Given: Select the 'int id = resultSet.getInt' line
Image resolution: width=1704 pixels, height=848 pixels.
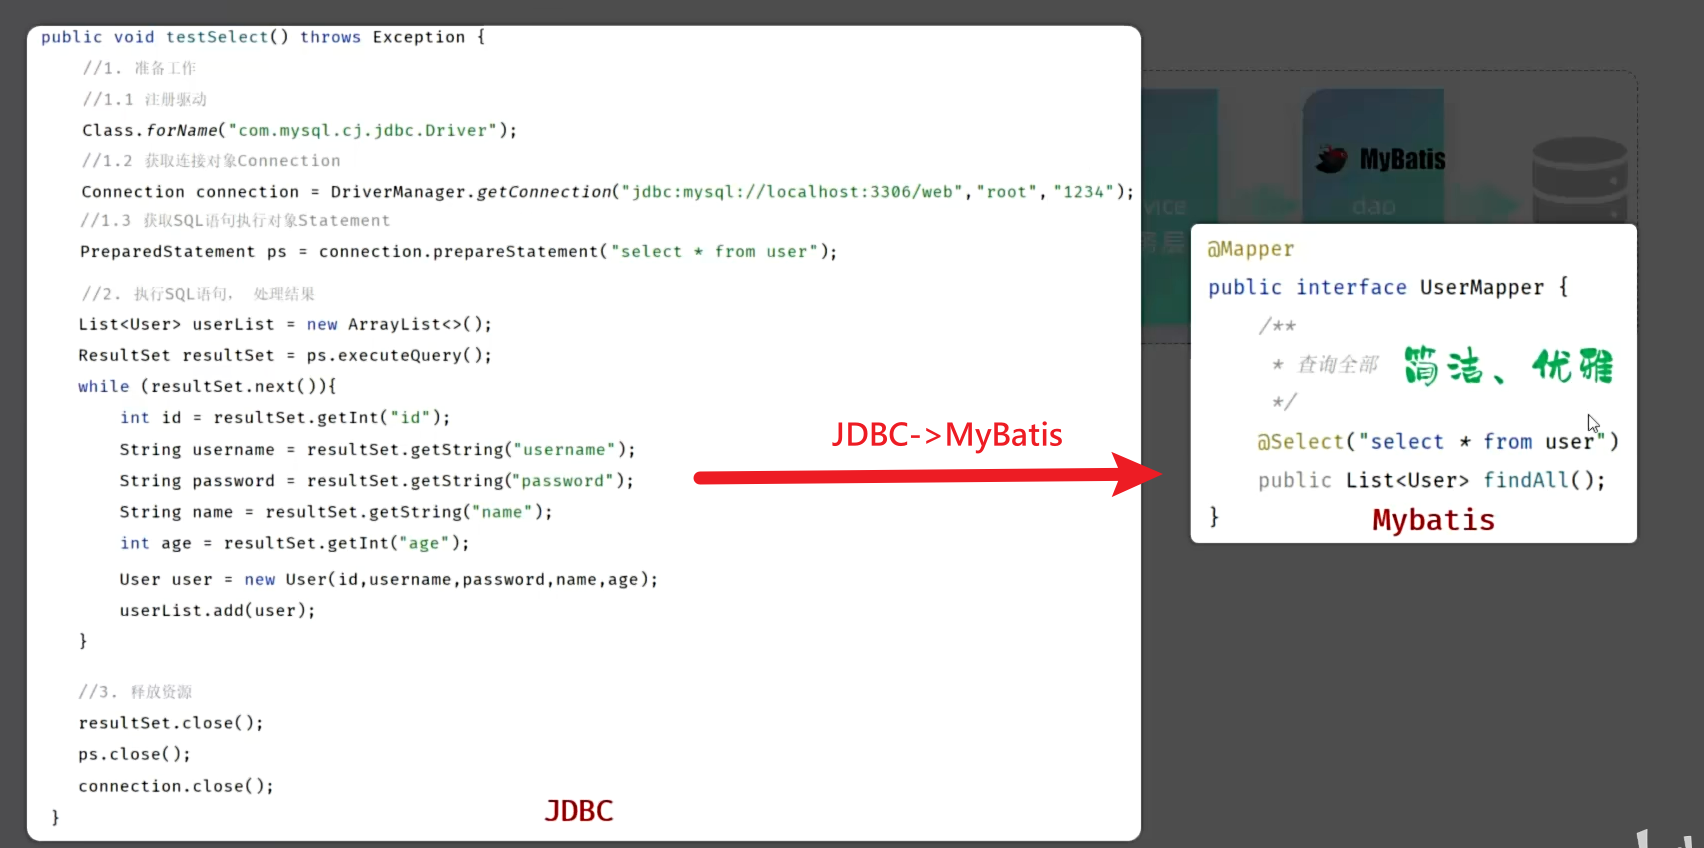Looking at the screenshot, I should [x=285, y=417].
